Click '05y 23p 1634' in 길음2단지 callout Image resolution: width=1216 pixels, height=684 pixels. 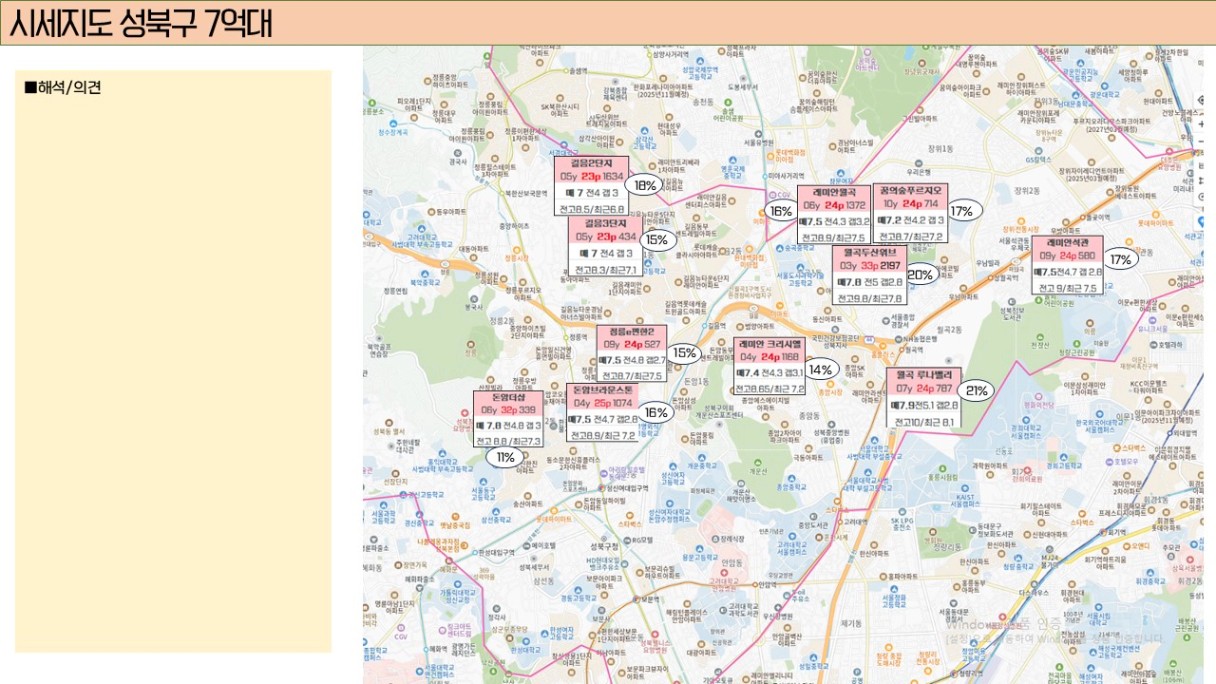click(591, 177)
